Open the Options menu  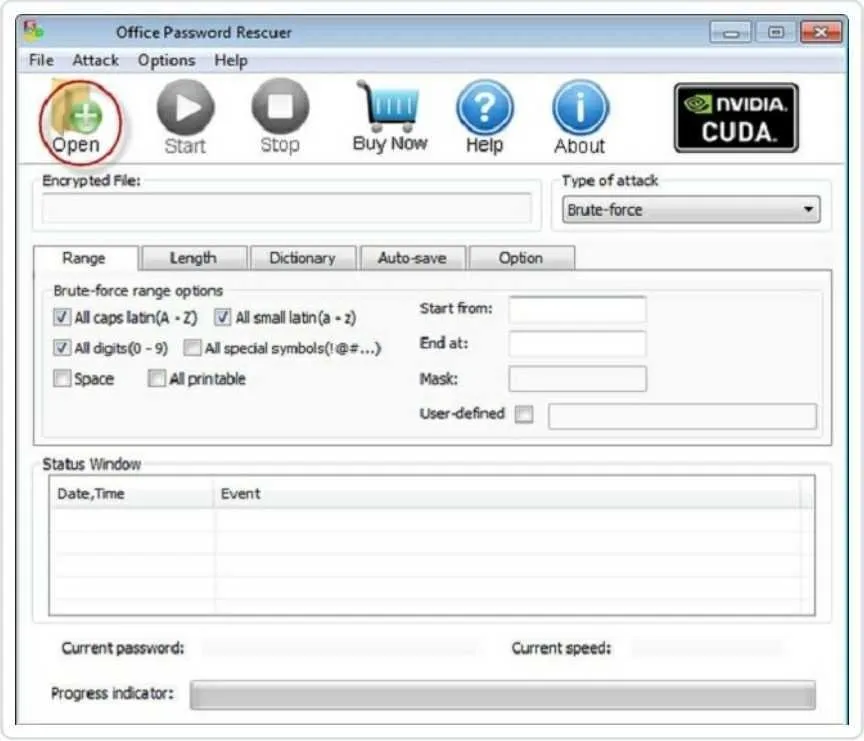coord(166,60)
